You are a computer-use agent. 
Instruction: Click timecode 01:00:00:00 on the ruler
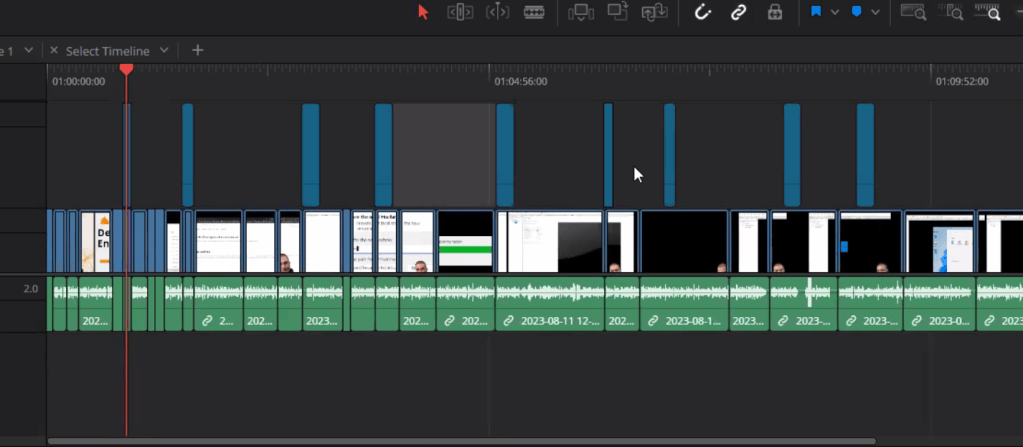(x=78, y=82)
